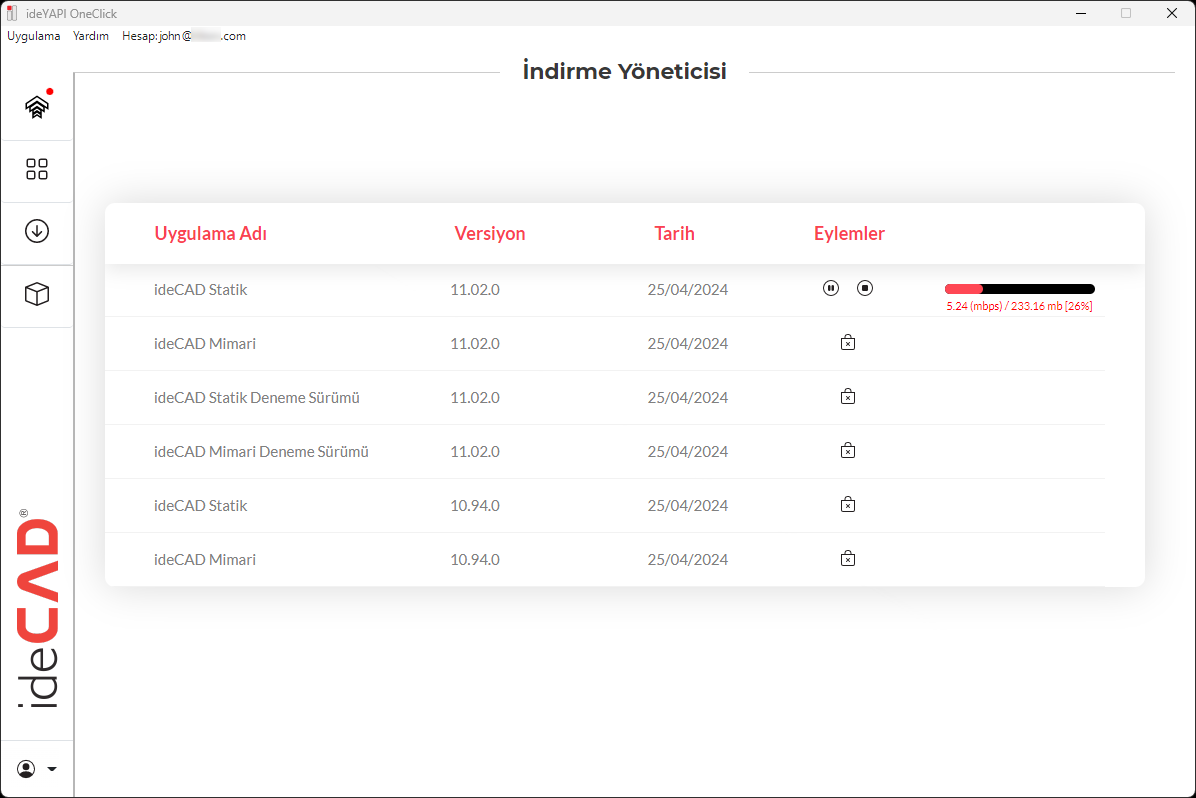Open the home icon in the sidebar
The height and width of the screenshot is (798, 1196).
[x=37, y=107]
